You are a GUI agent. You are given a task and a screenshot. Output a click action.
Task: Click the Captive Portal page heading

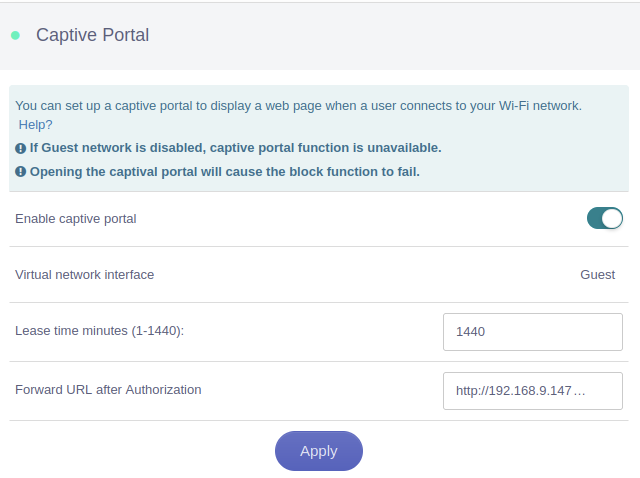[92, 35]
